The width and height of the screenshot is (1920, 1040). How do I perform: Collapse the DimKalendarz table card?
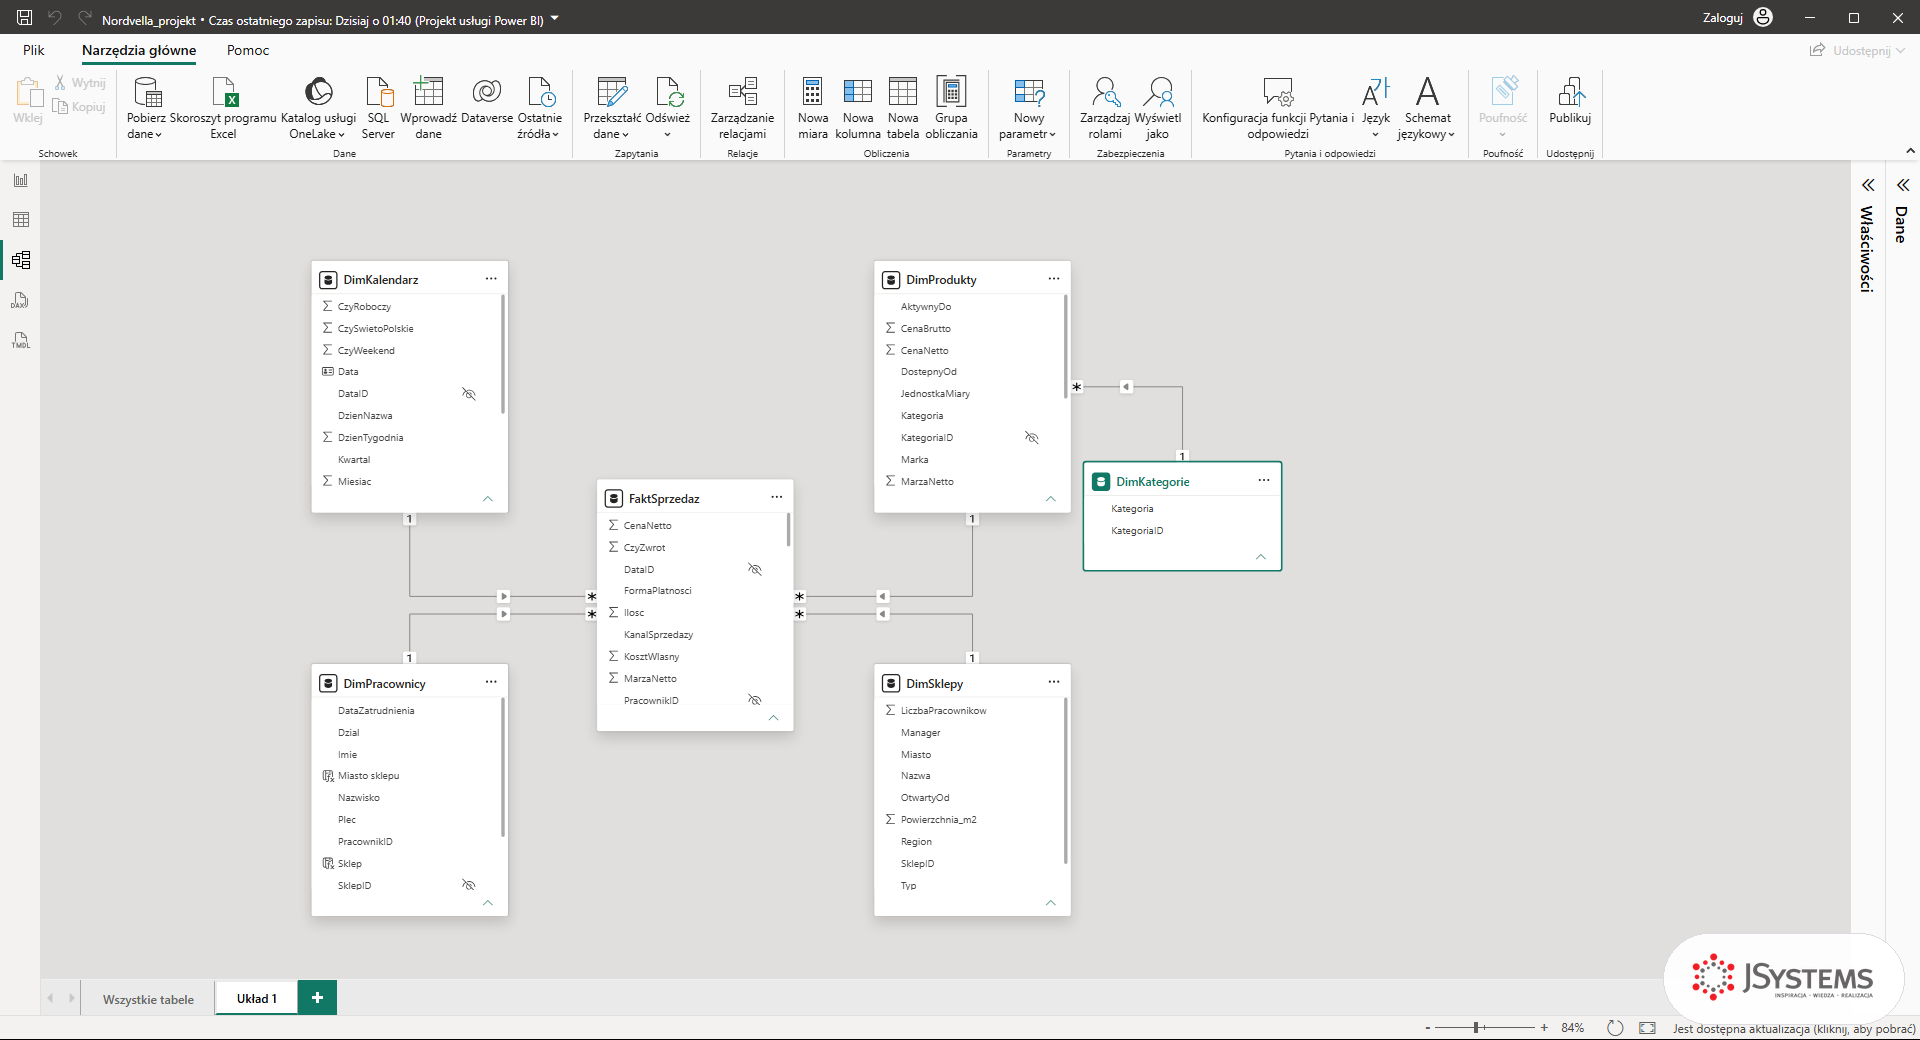[488, 499]
